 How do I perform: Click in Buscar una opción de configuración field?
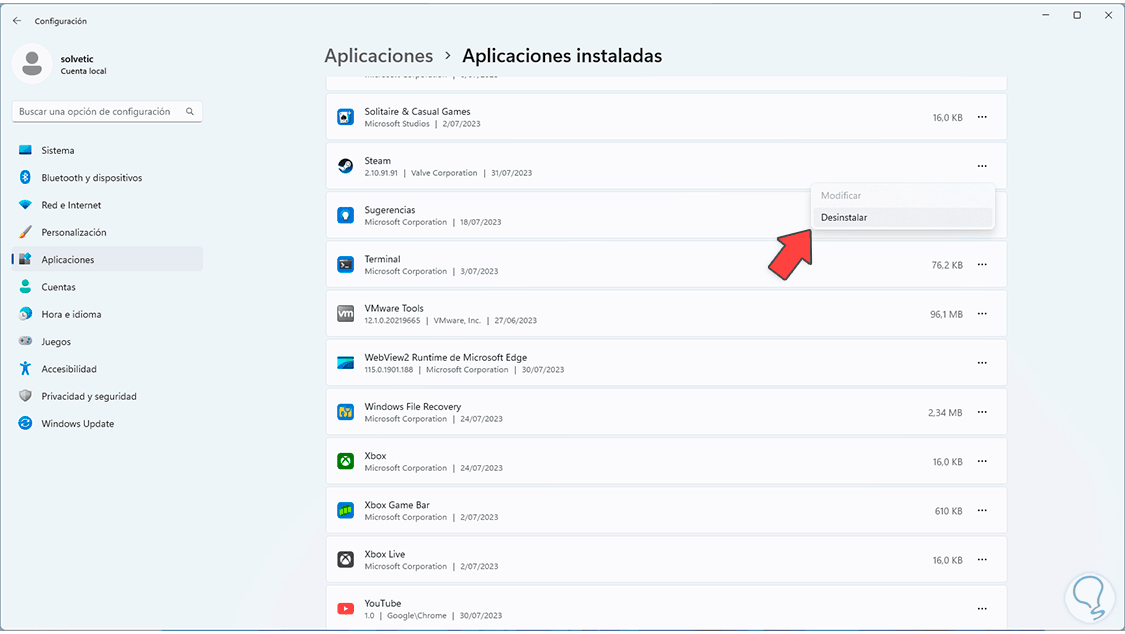pos(107,111)
